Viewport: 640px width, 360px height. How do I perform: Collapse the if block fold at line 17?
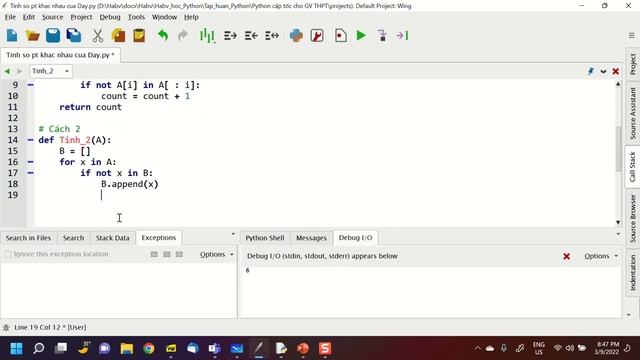click(31, 173)
